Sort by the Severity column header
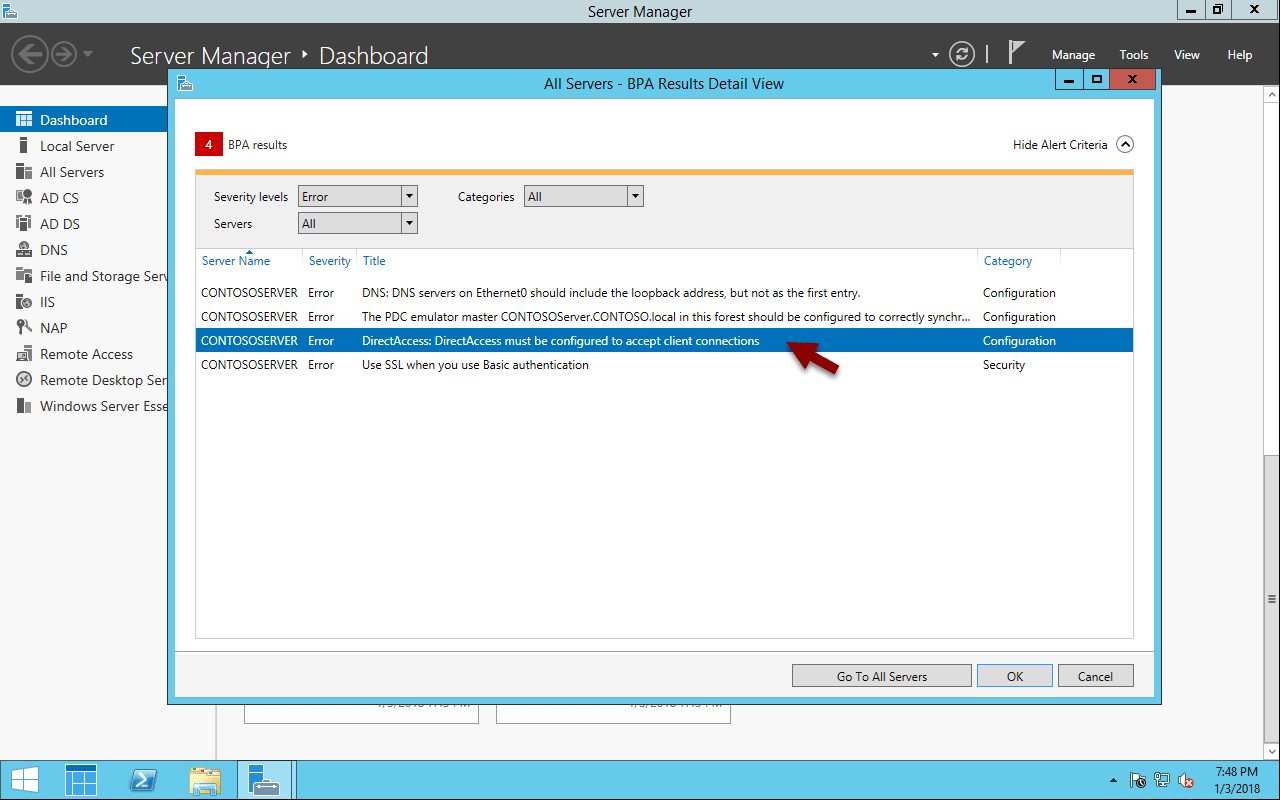Image resolution: width=1280 pixels, height=800 pixels. (x=329, y=260)
